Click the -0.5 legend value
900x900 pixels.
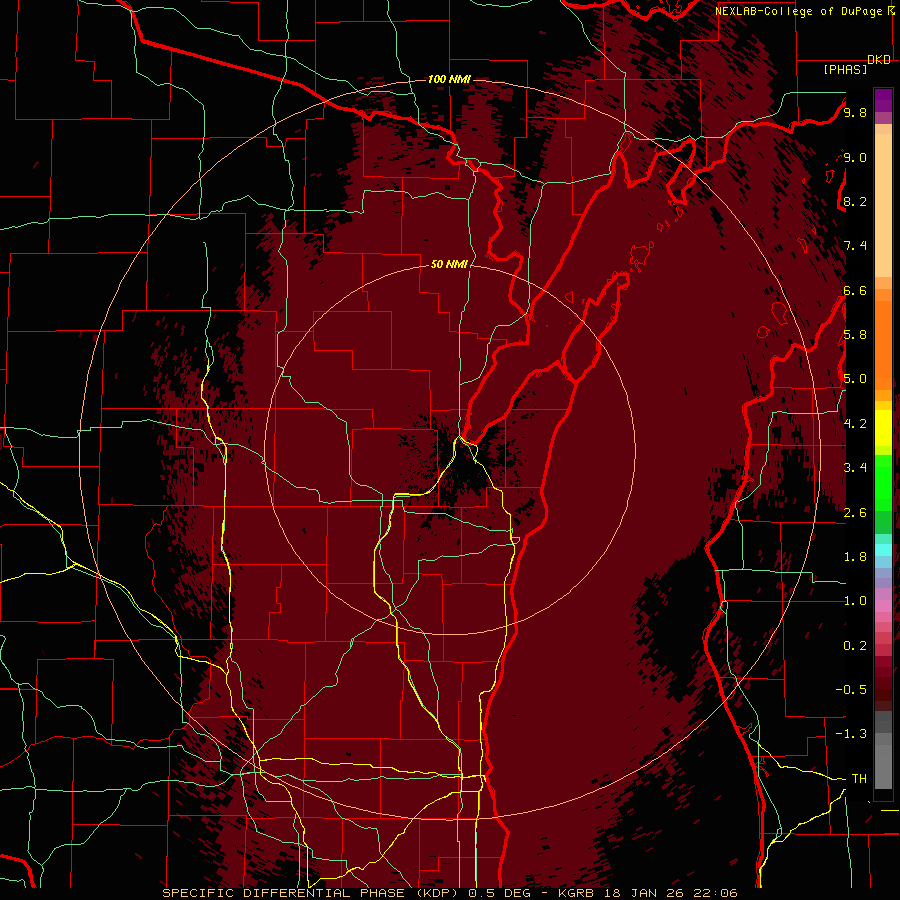[x=851, y=690]
